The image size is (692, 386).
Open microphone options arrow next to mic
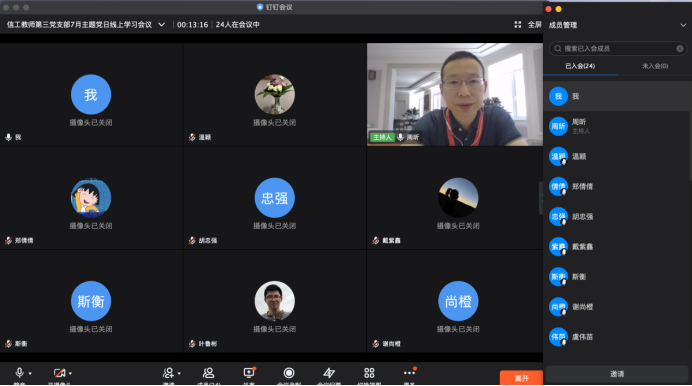[x=30, y=374]
